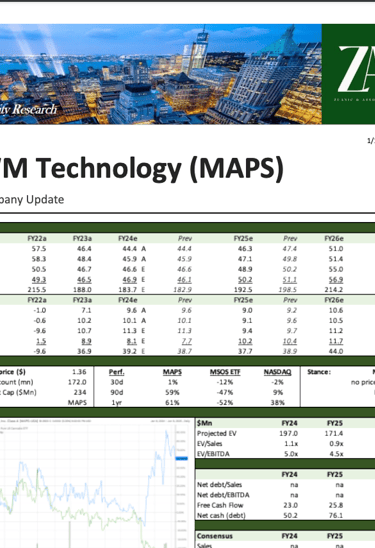The width and height of the screenshot is (375, 548).
Task: Select the Projected EV row label
Action: (217, 433)
